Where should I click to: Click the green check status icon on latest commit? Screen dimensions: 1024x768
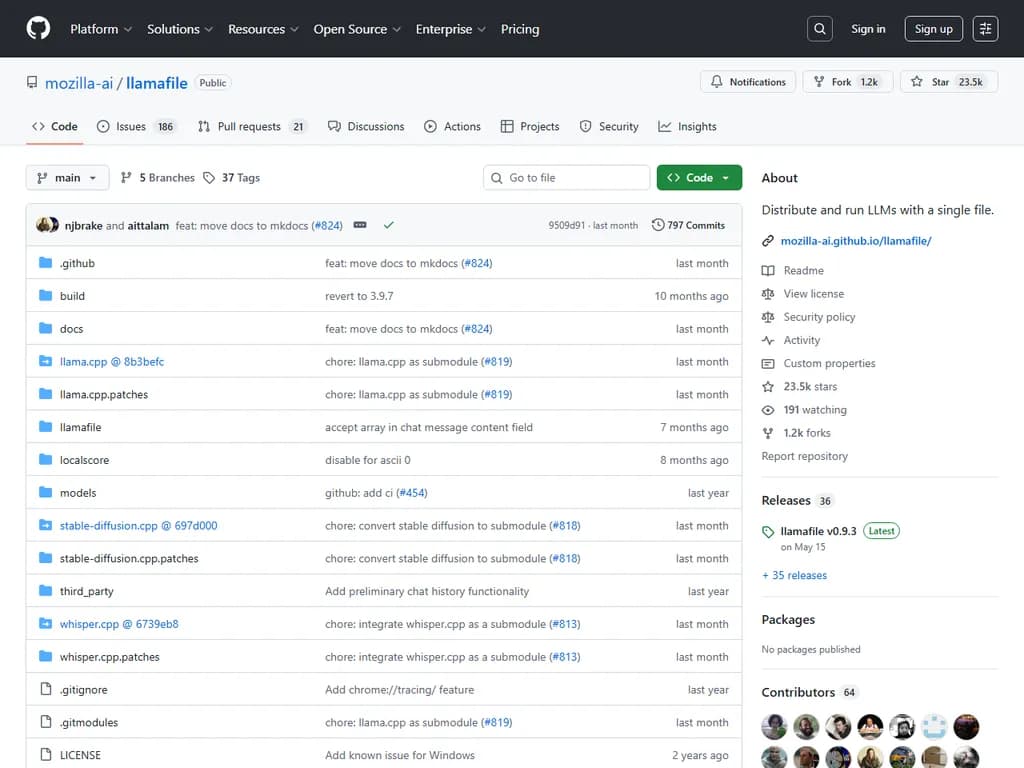coord(389,225)
